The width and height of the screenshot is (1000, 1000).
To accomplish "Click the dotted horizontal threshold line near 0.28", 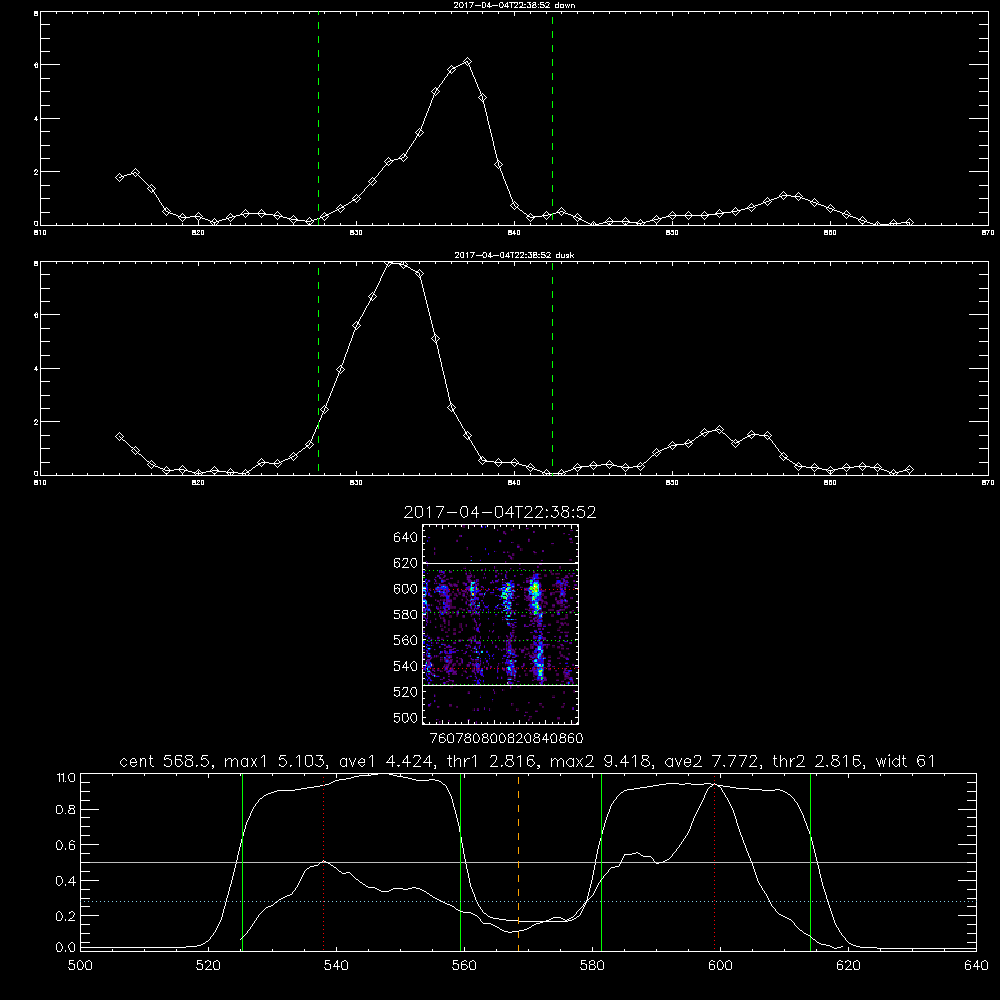I will pyautogui.click(x=528, y=901).
